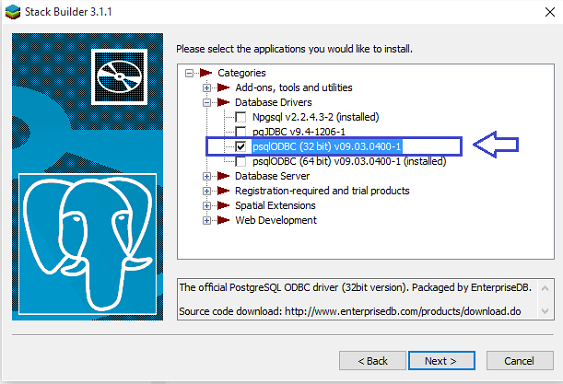Go to the previous step with the Back button

(x=372, y=361)
